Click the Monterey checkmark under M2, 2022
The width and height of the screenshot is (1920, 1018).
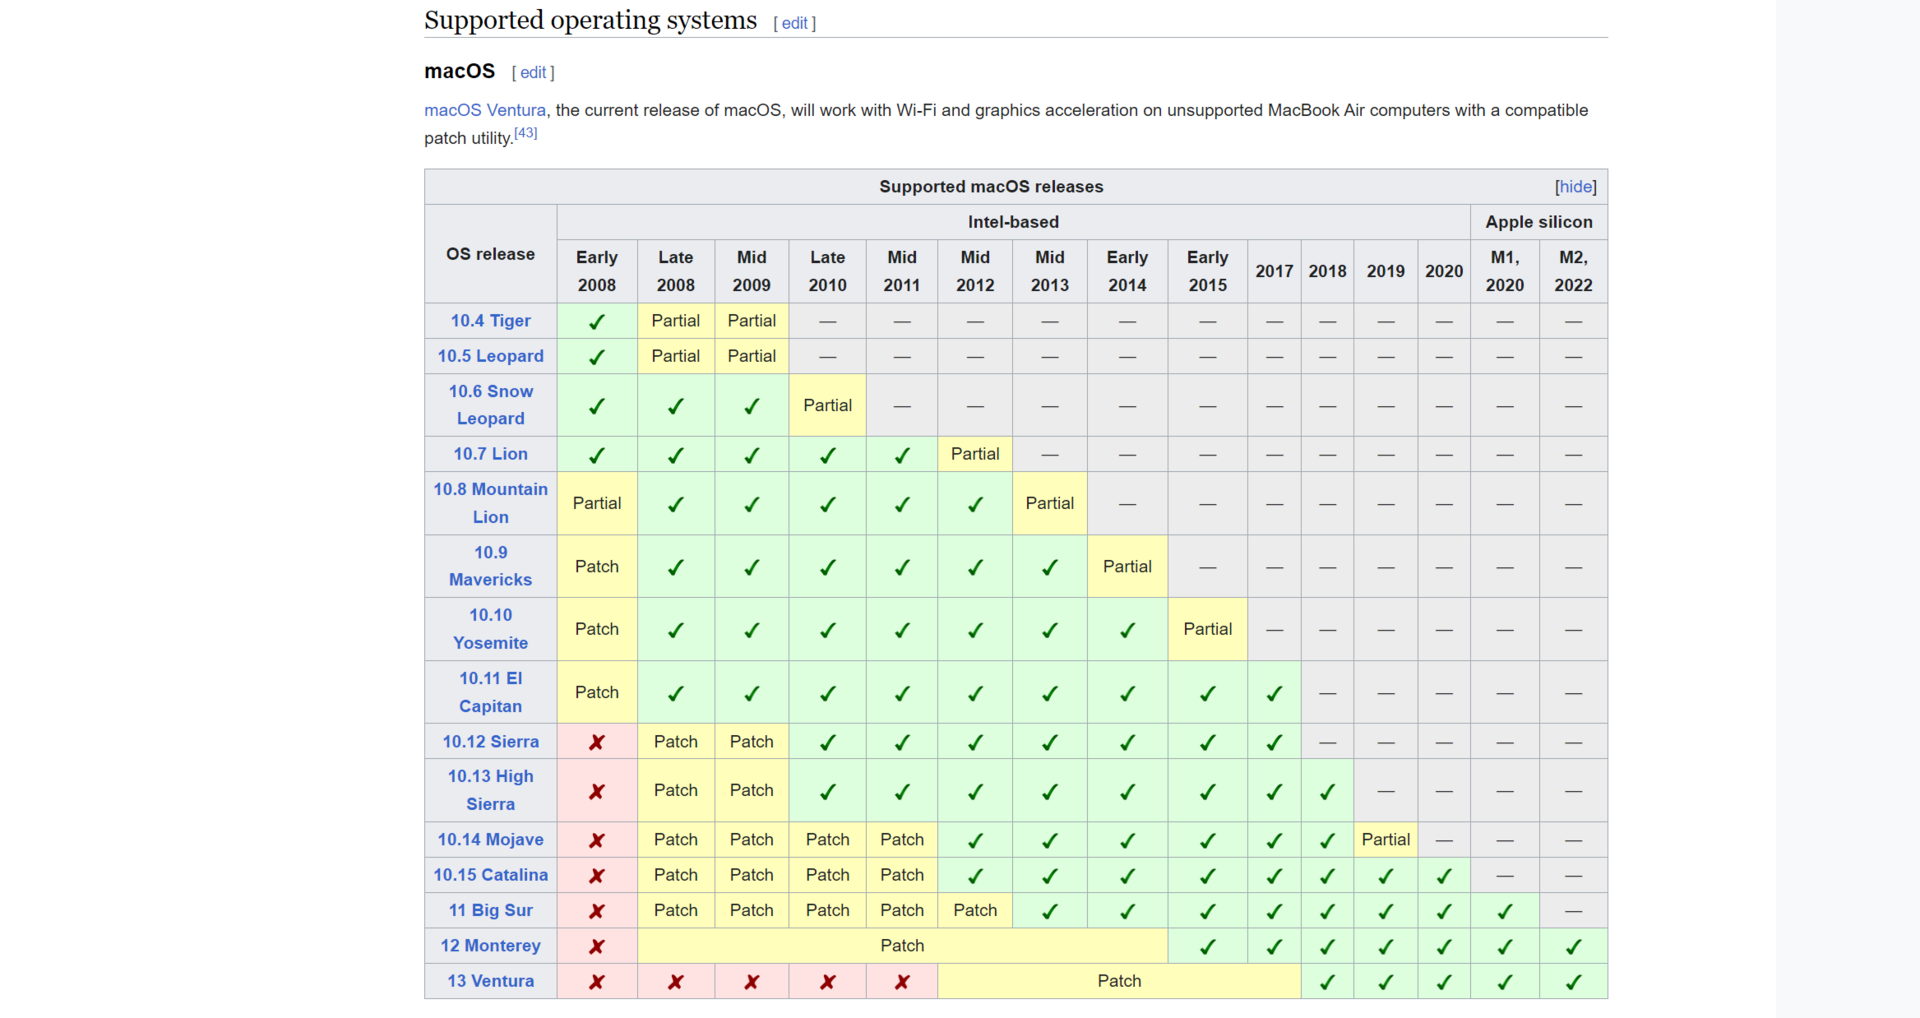pyautogui.click(x=1573, y=946)
